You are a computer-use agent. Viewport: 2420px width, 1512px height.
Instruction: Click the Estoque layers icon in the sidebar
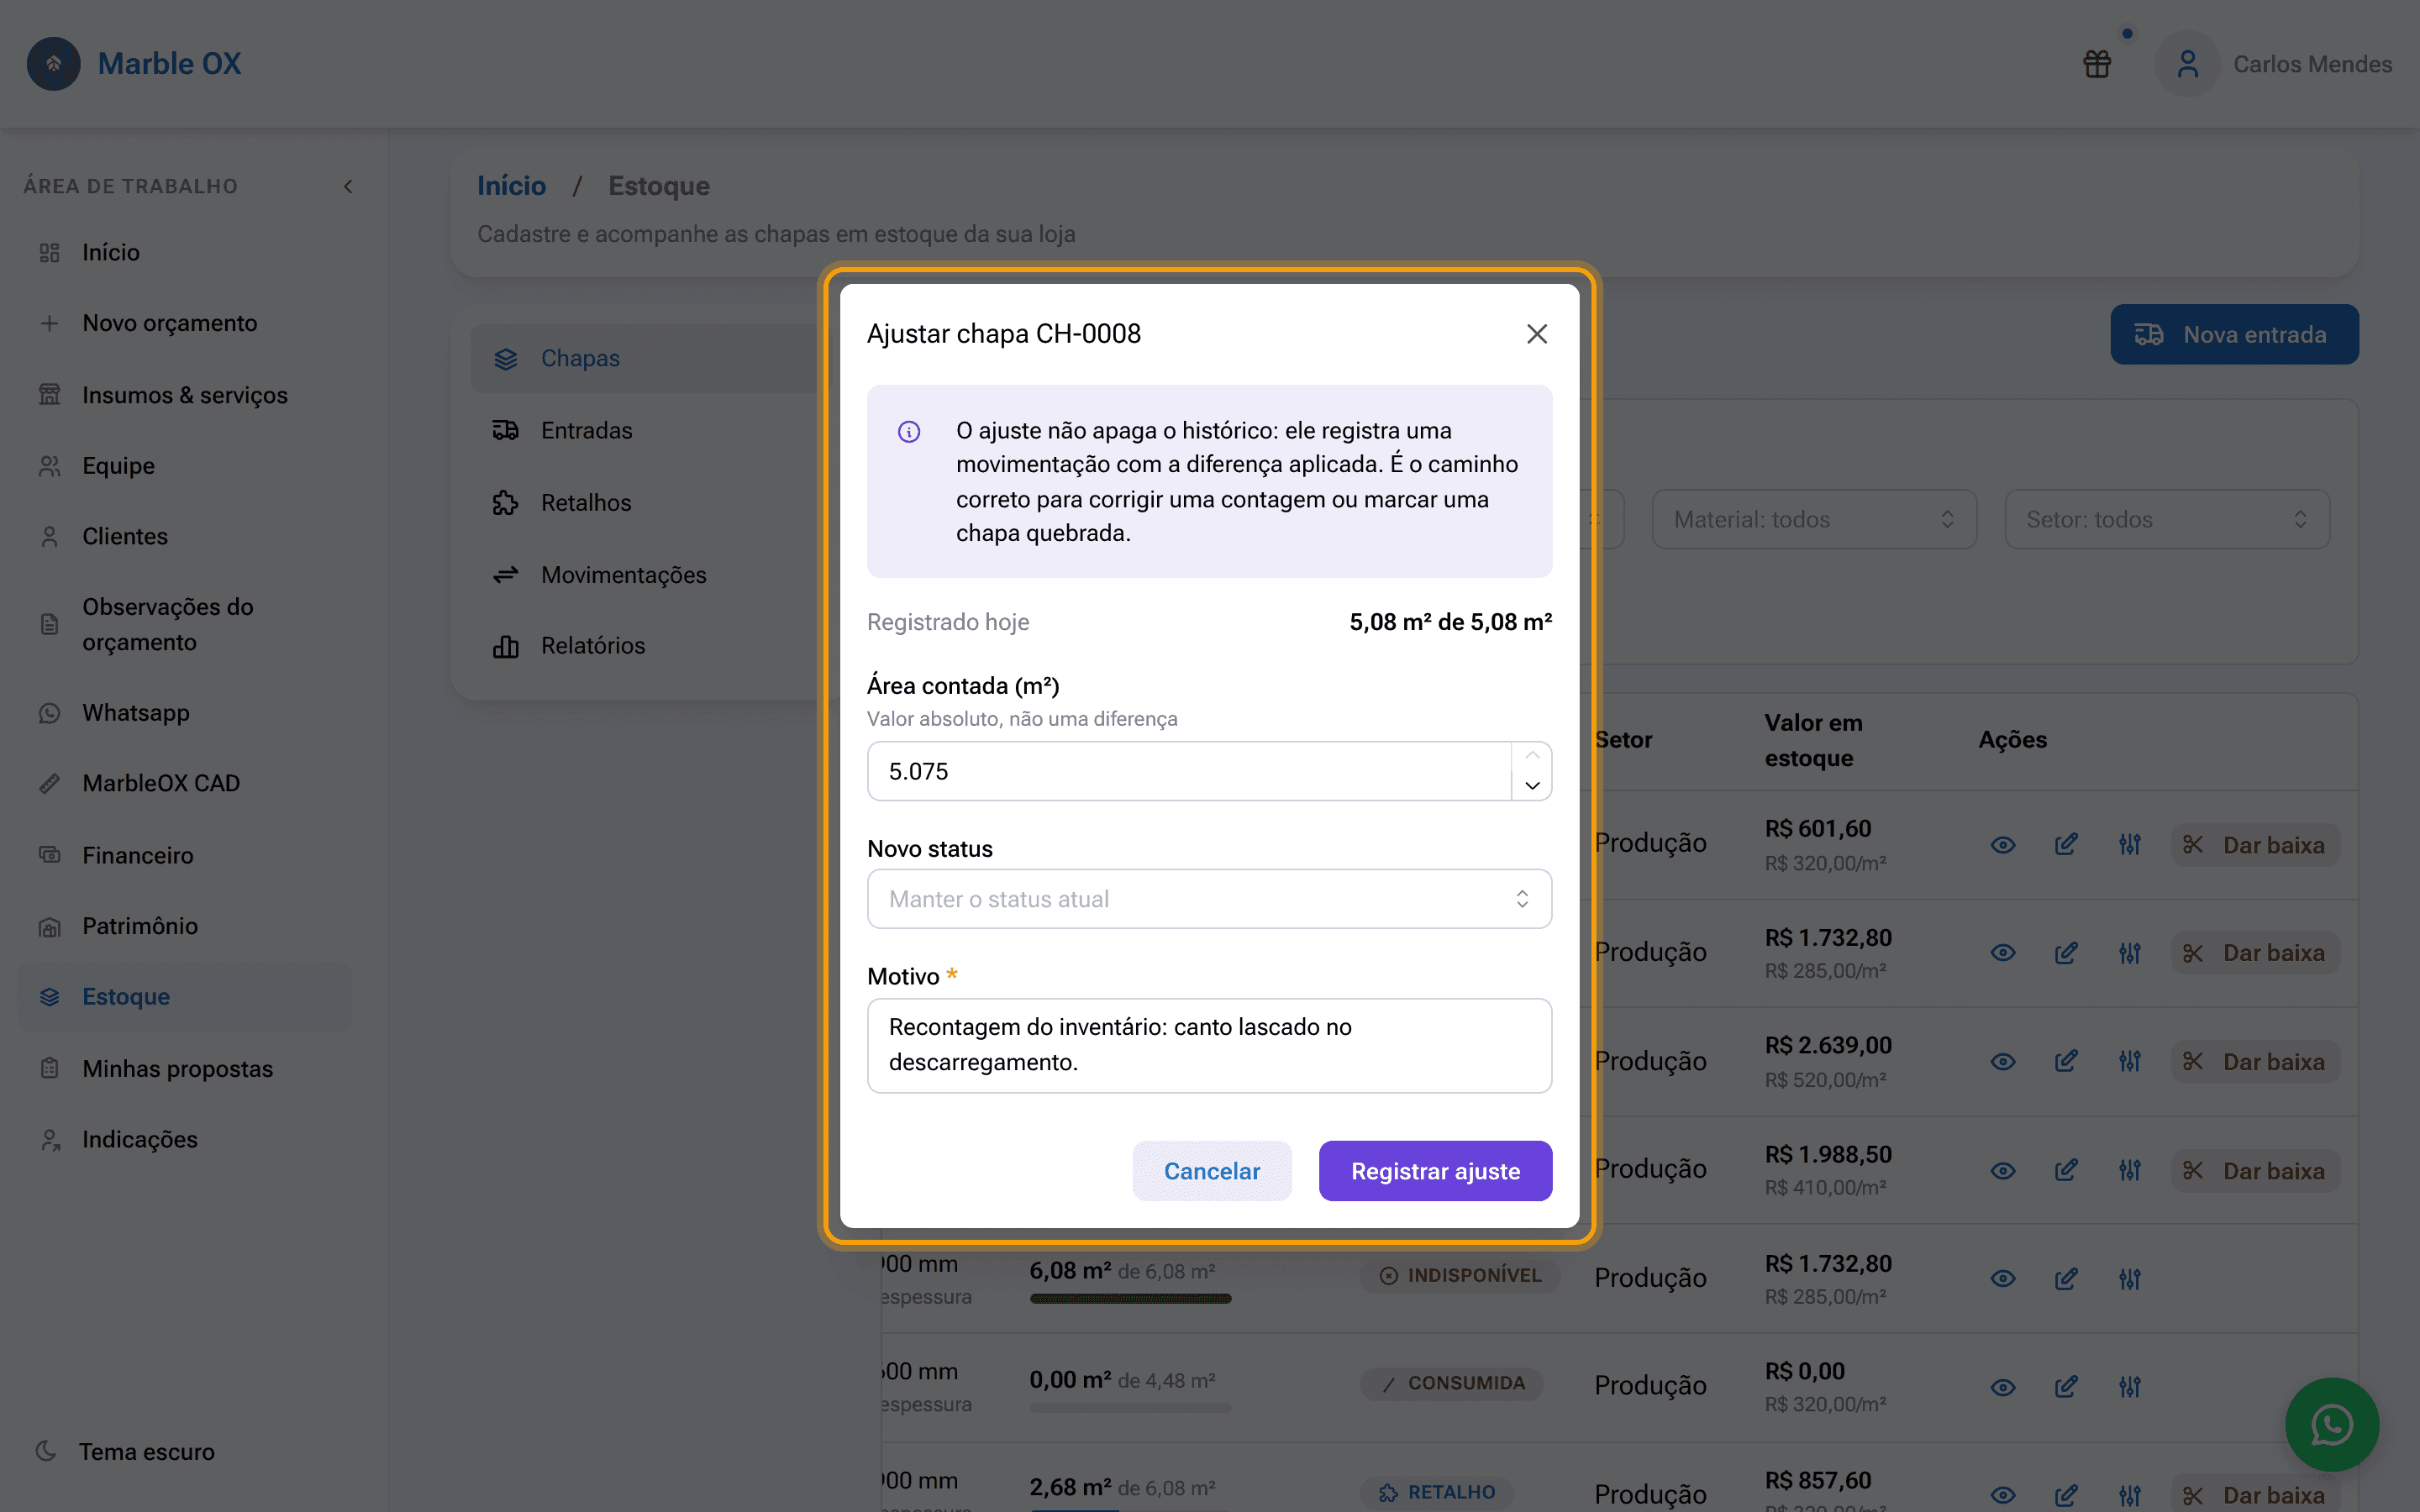pyautogui.click(x=49, y=997)
